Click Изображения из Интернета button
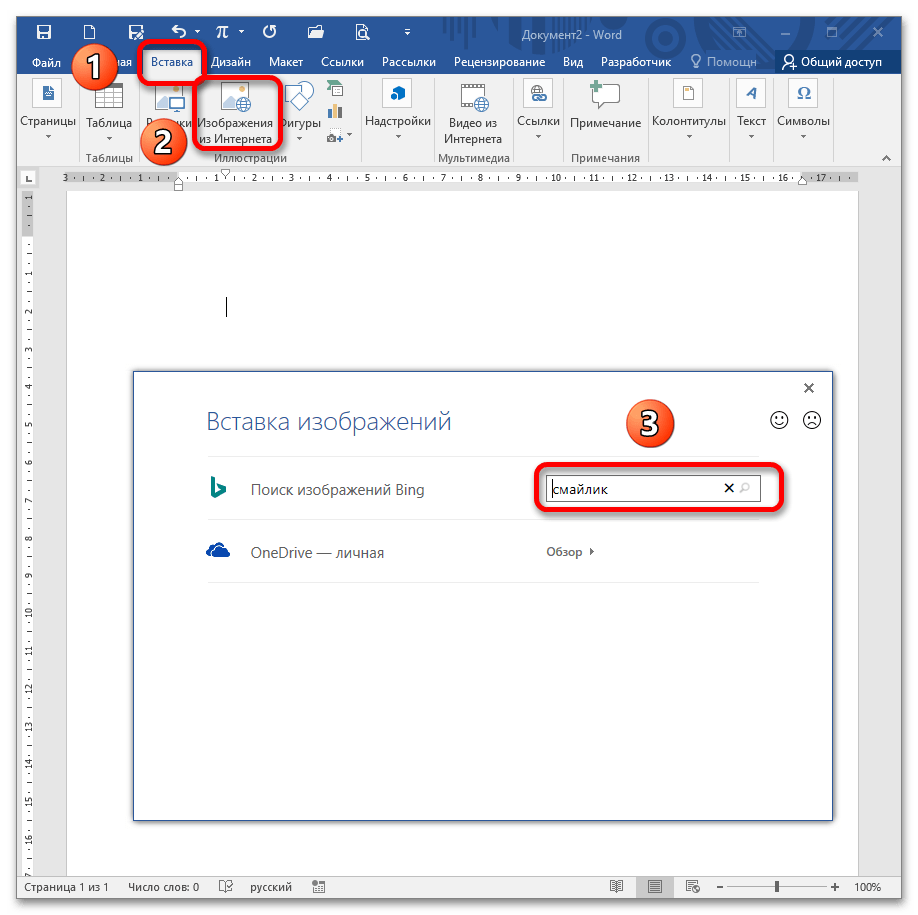 tap(235, 114)
